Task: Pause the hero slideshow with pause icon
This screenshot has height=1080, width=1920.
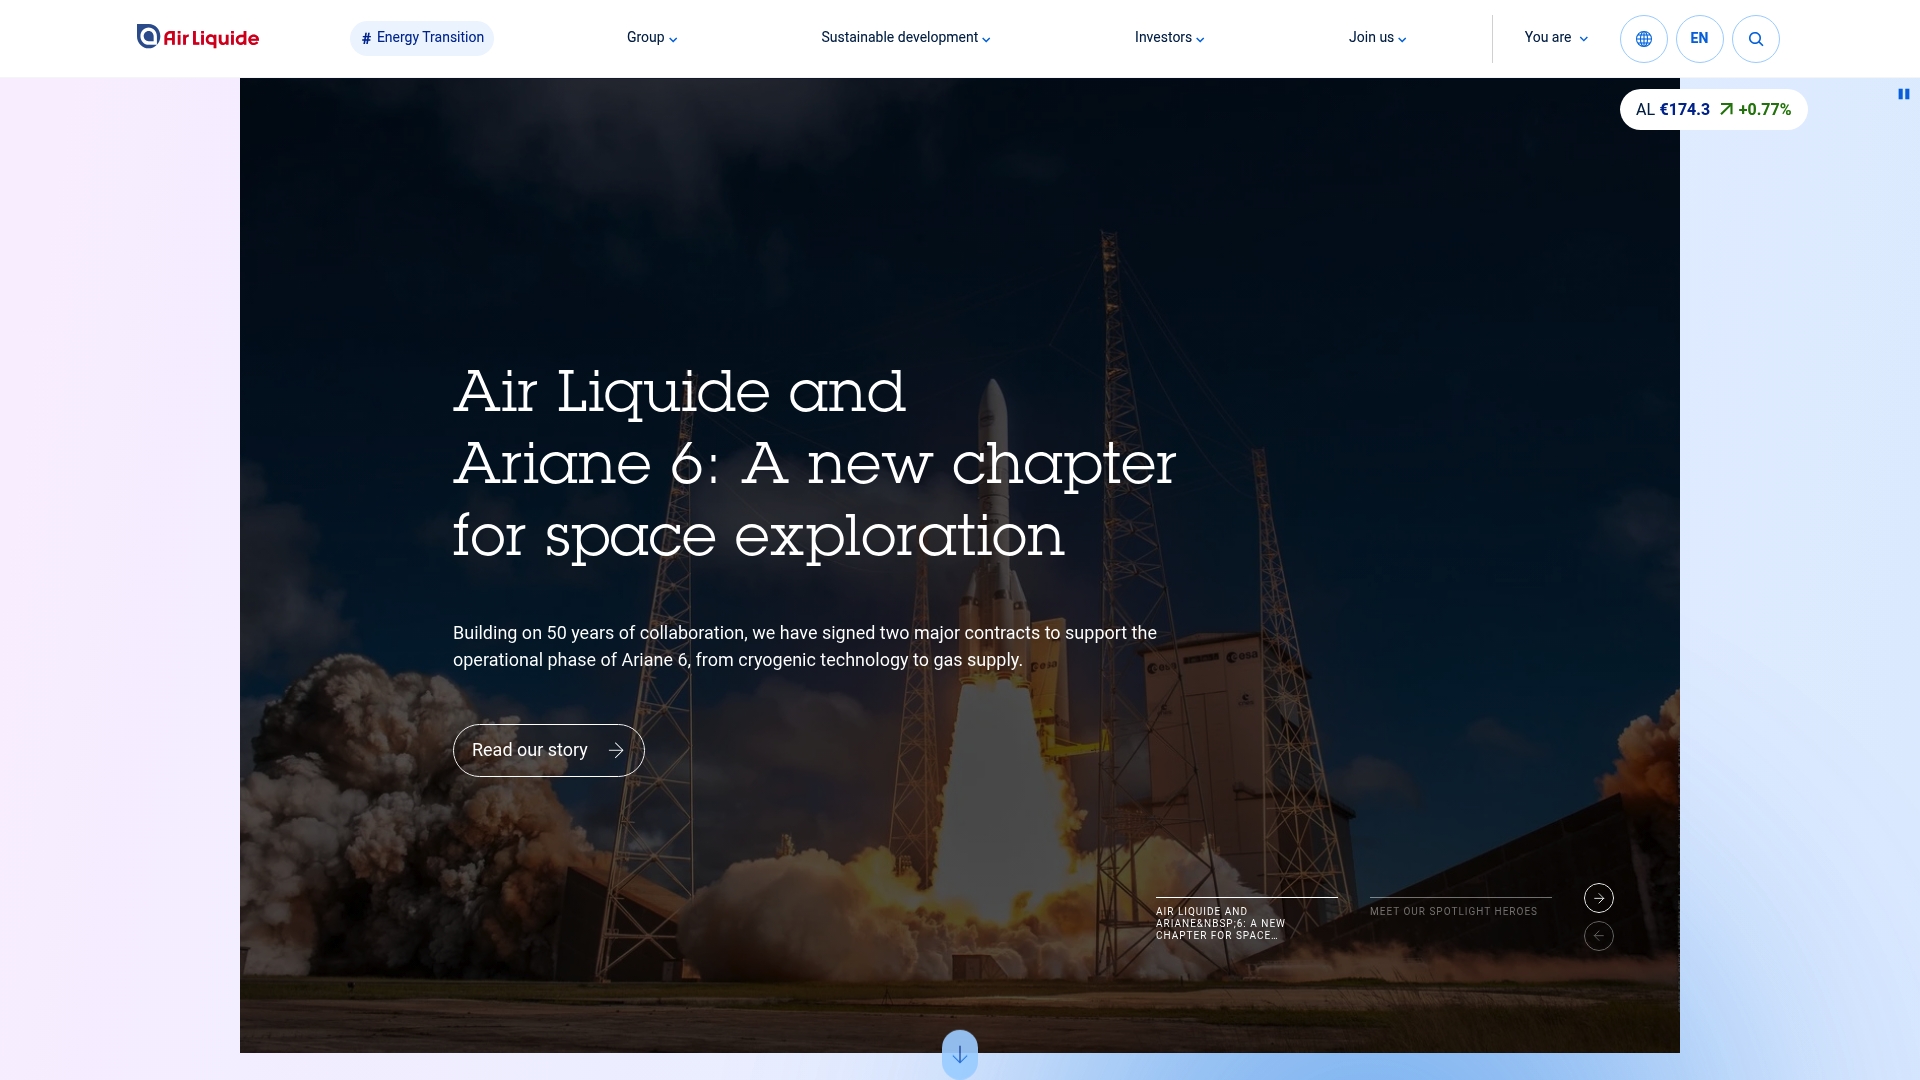Action: [1903, 94]
